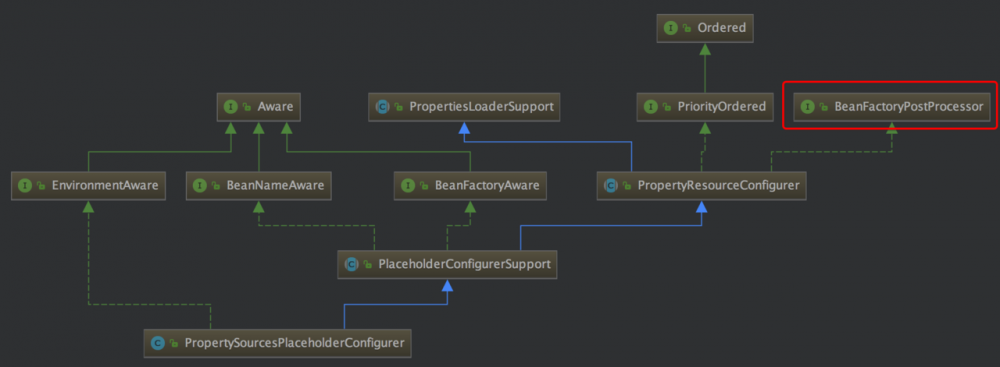This screenshot has height=367, width=1000.
Task: Select the PropertySourcesPlaceholderConfigurer label
Action: click(295, 343)
